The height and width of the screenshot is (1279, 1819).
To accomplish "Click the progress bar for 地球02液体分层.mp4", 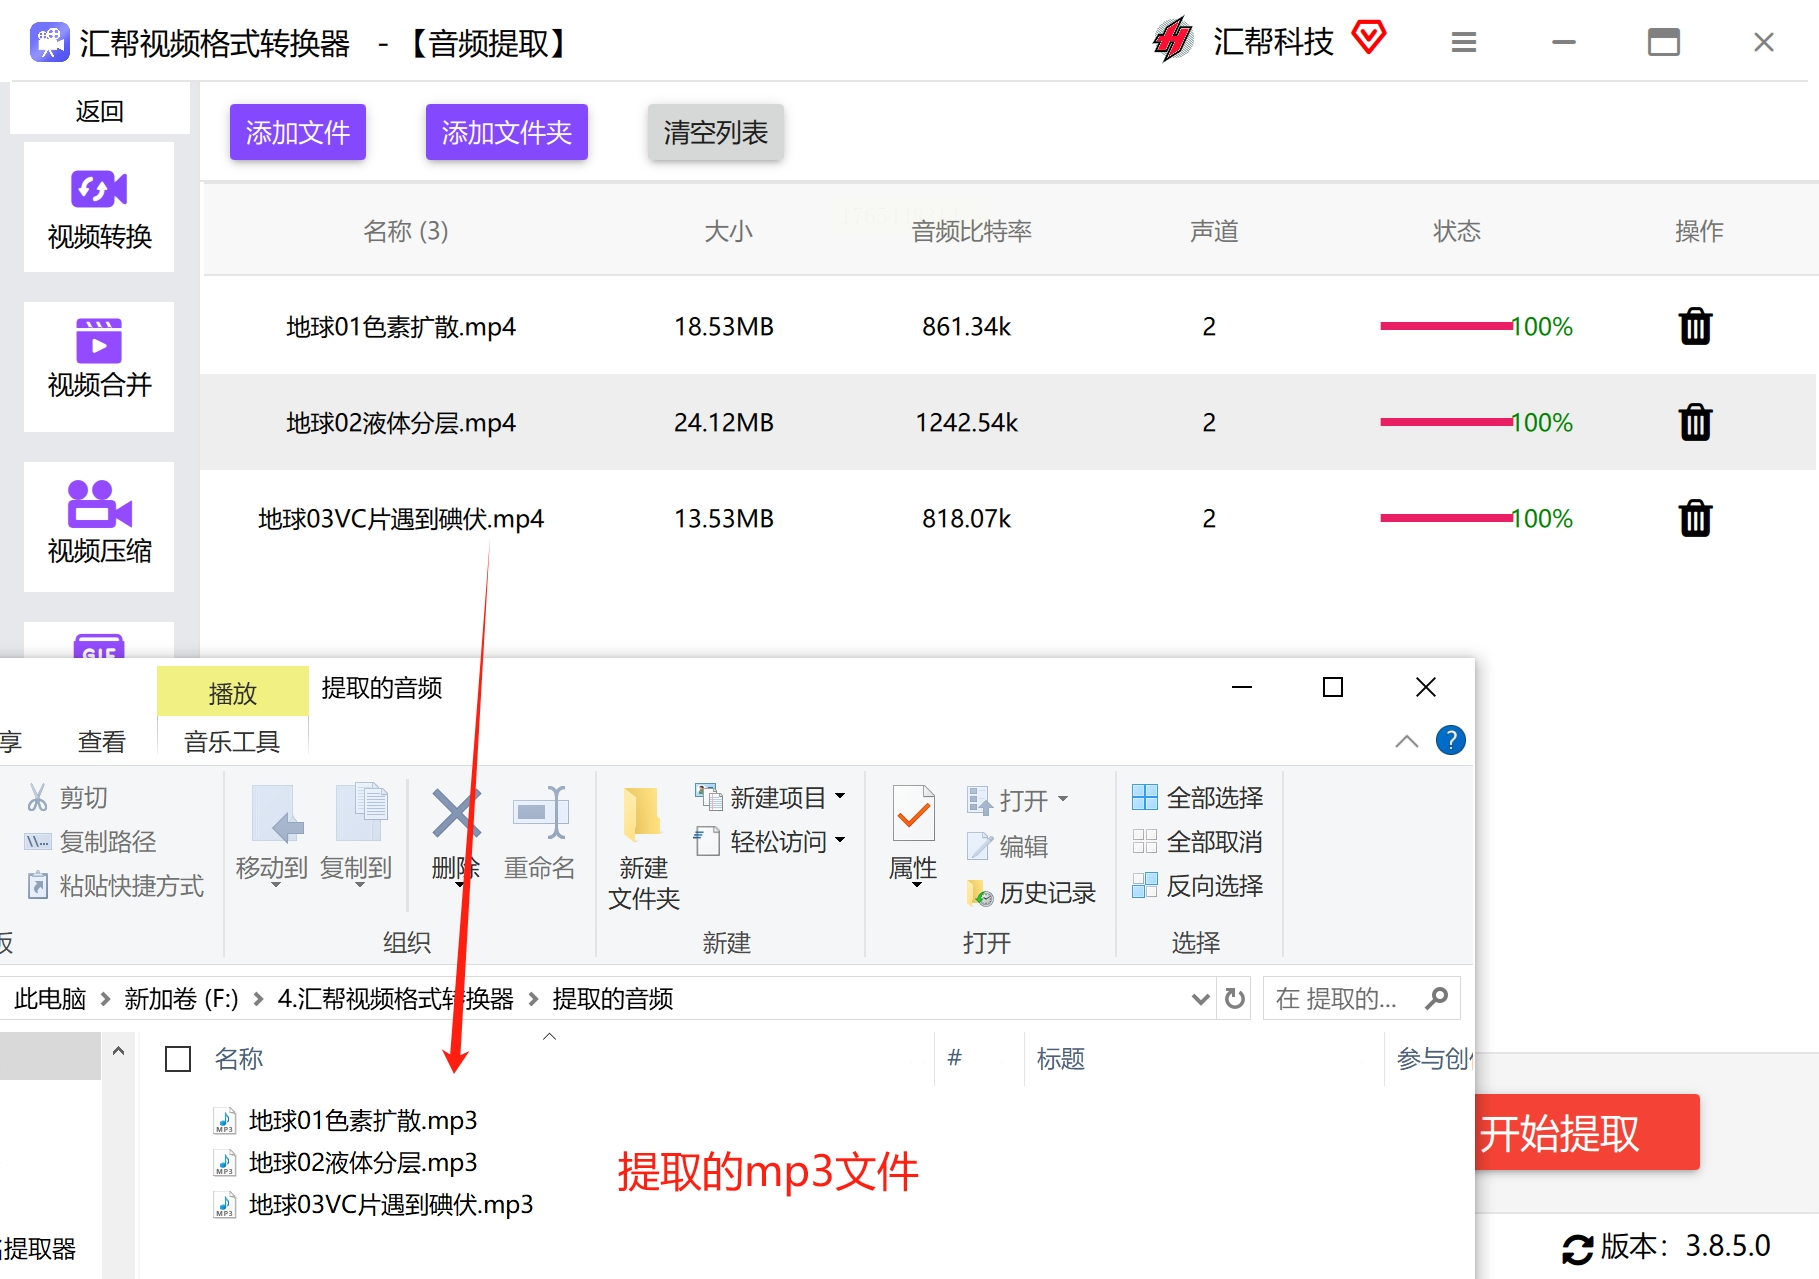I will tap(1445, 423).
